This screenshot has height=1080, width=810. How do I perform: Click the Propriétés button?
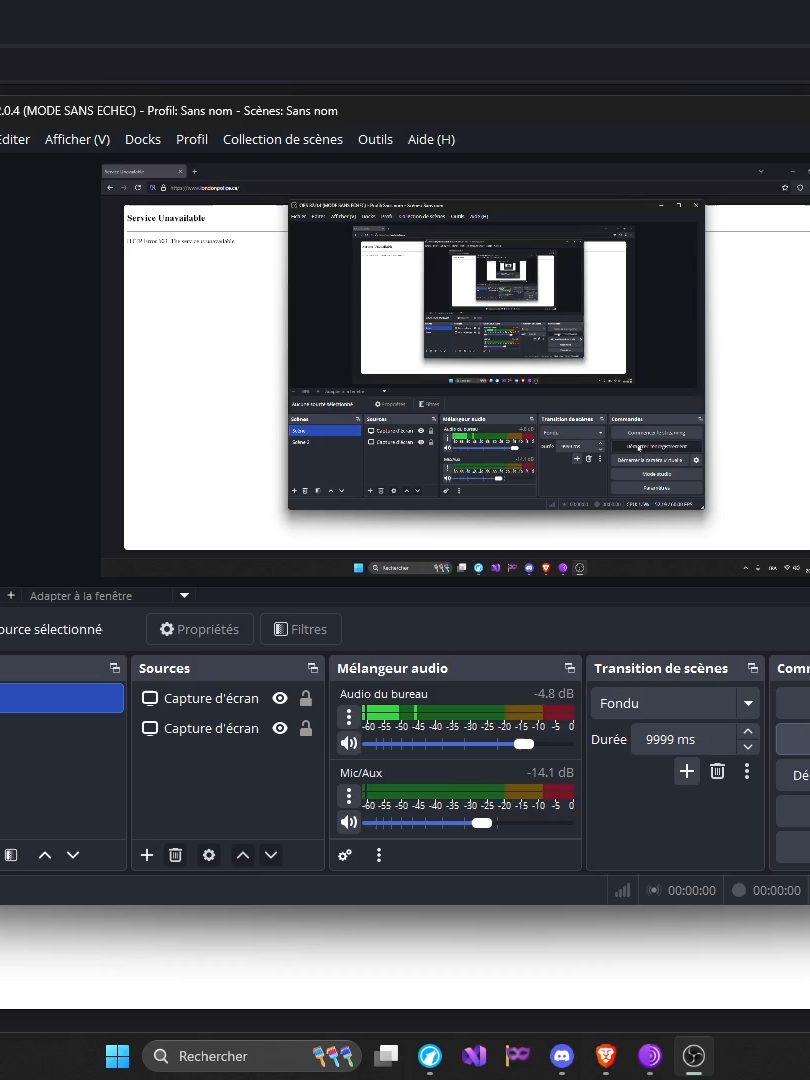[200, 629]
